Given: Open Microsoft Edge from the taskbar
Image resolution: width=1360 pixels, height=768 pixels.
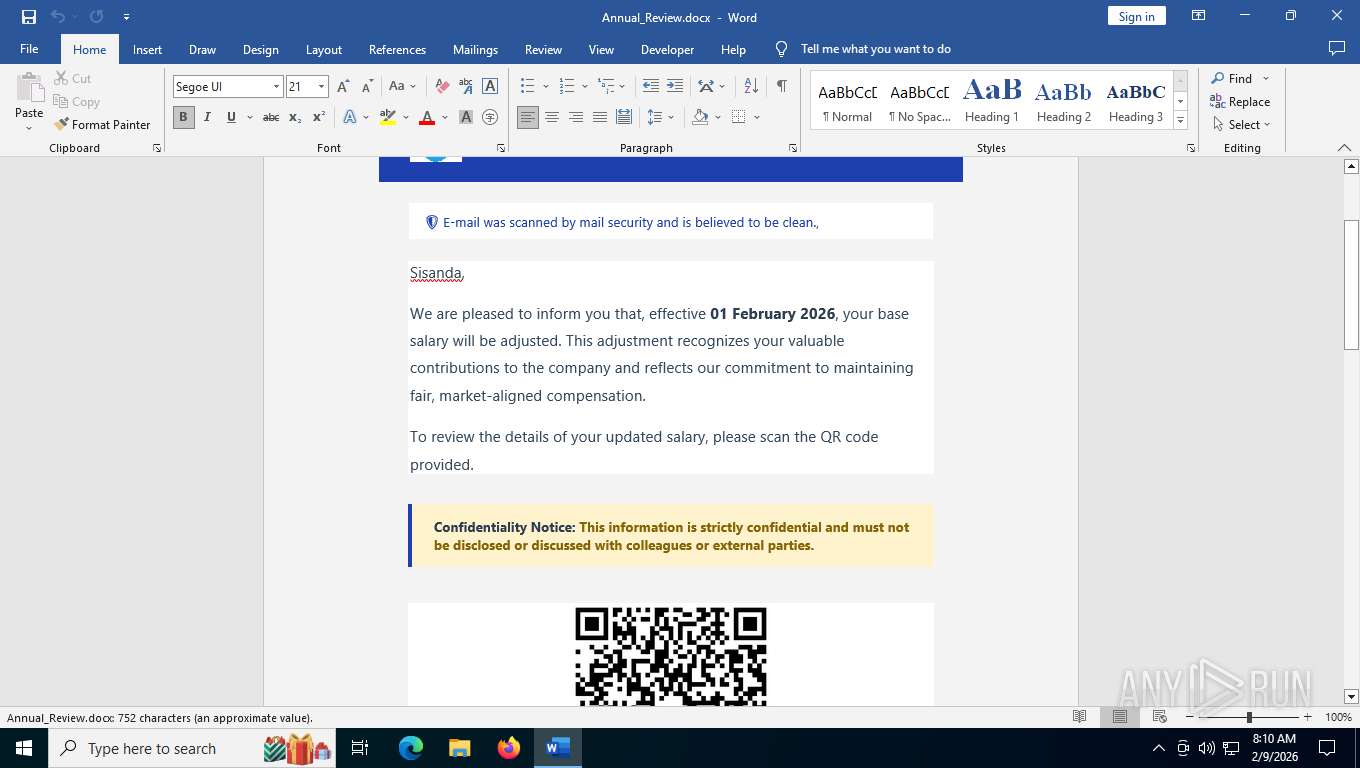Looking at the screenshot, I should click(411, 748).
